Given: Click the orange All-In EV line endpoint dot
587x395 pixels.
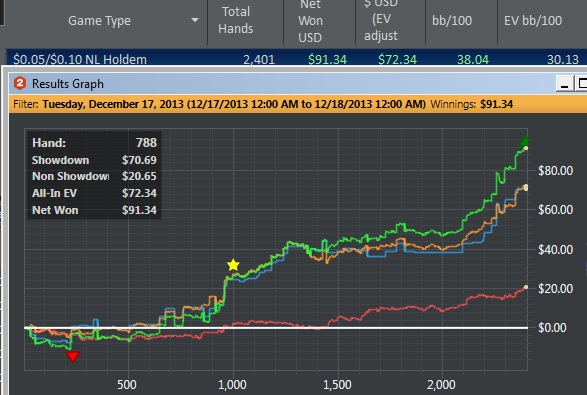Looking at the screenshot, I should tap(526, 187).
